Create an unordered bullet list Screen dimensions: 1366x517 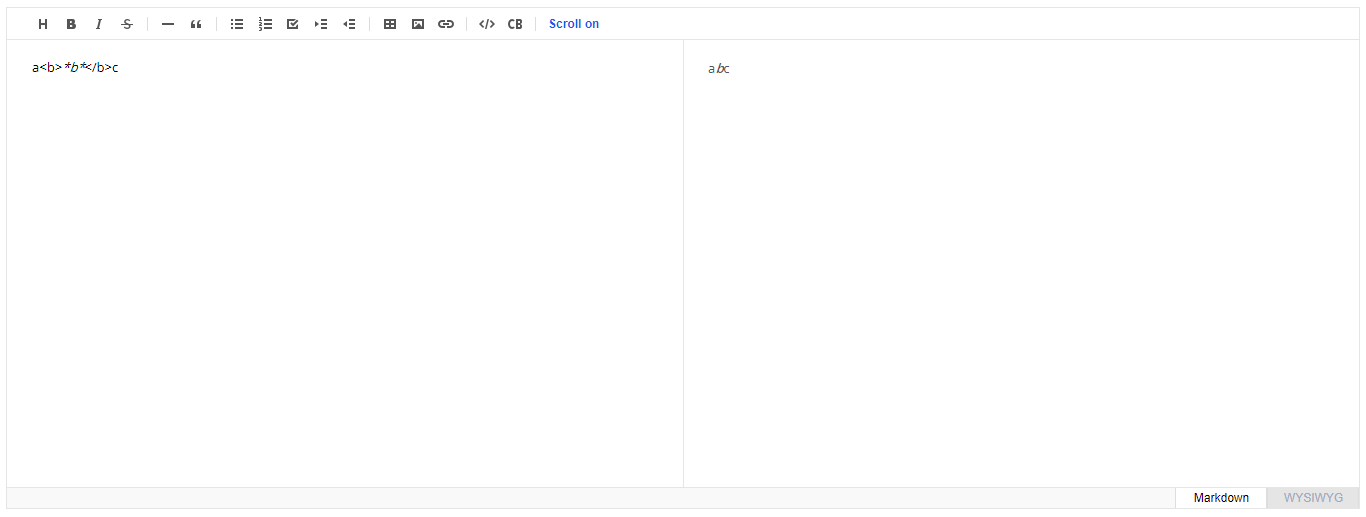point(237,24)
